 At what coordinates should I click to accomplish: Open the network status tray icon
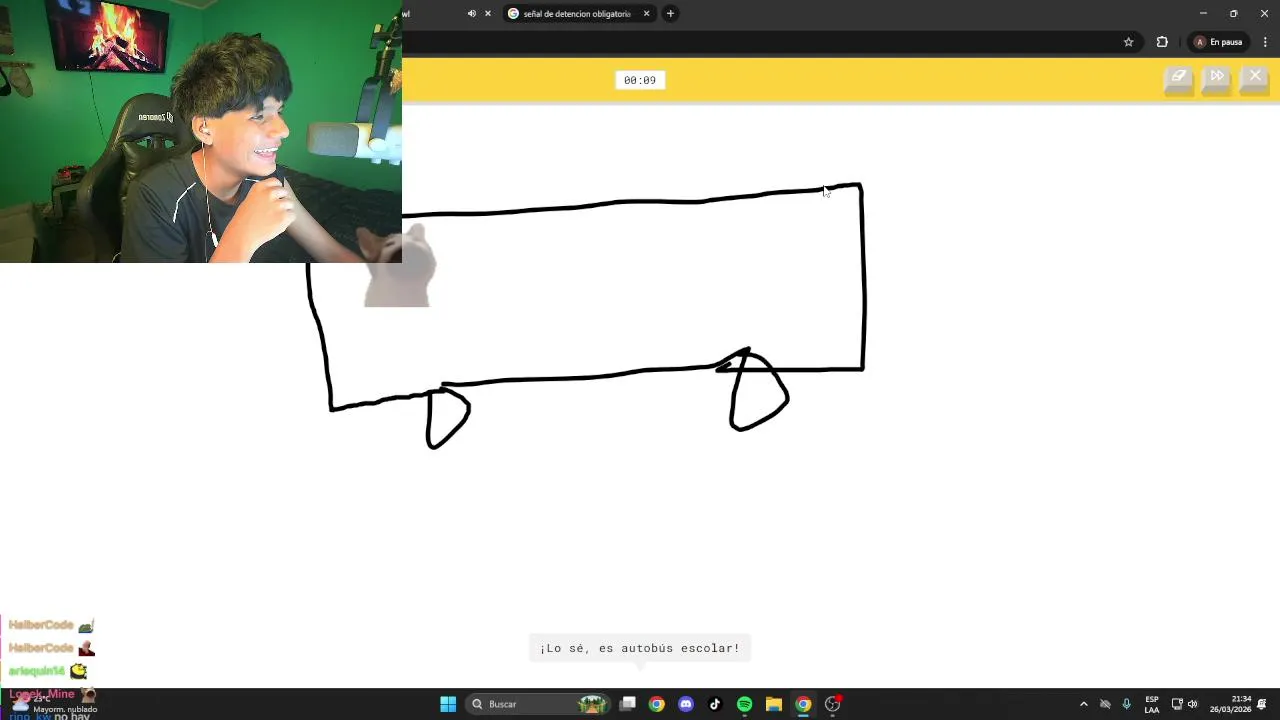1177,704
